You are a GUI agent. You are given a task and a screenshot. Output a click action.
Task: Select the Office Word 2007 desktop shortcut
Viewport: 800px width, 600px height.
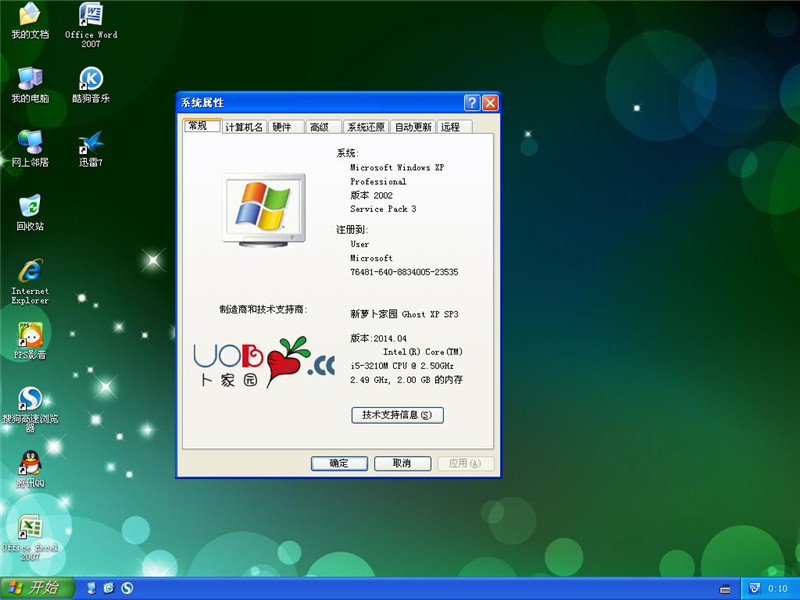91,25
